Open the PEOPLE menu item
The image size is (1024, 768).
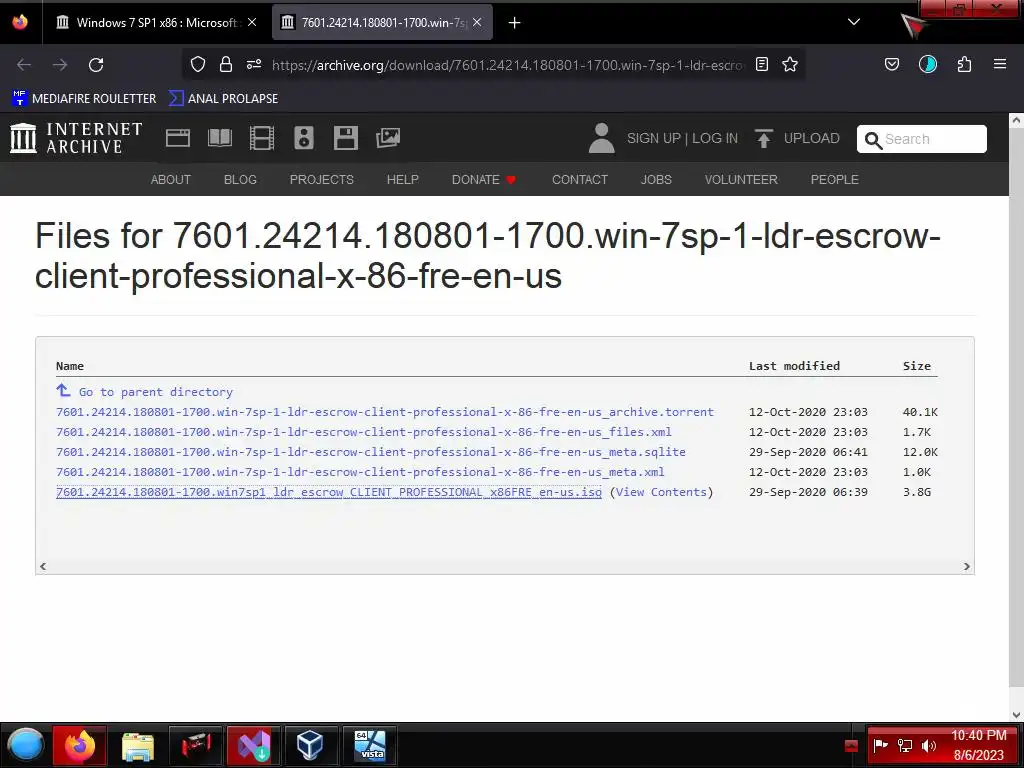click(x=835, y=180)
